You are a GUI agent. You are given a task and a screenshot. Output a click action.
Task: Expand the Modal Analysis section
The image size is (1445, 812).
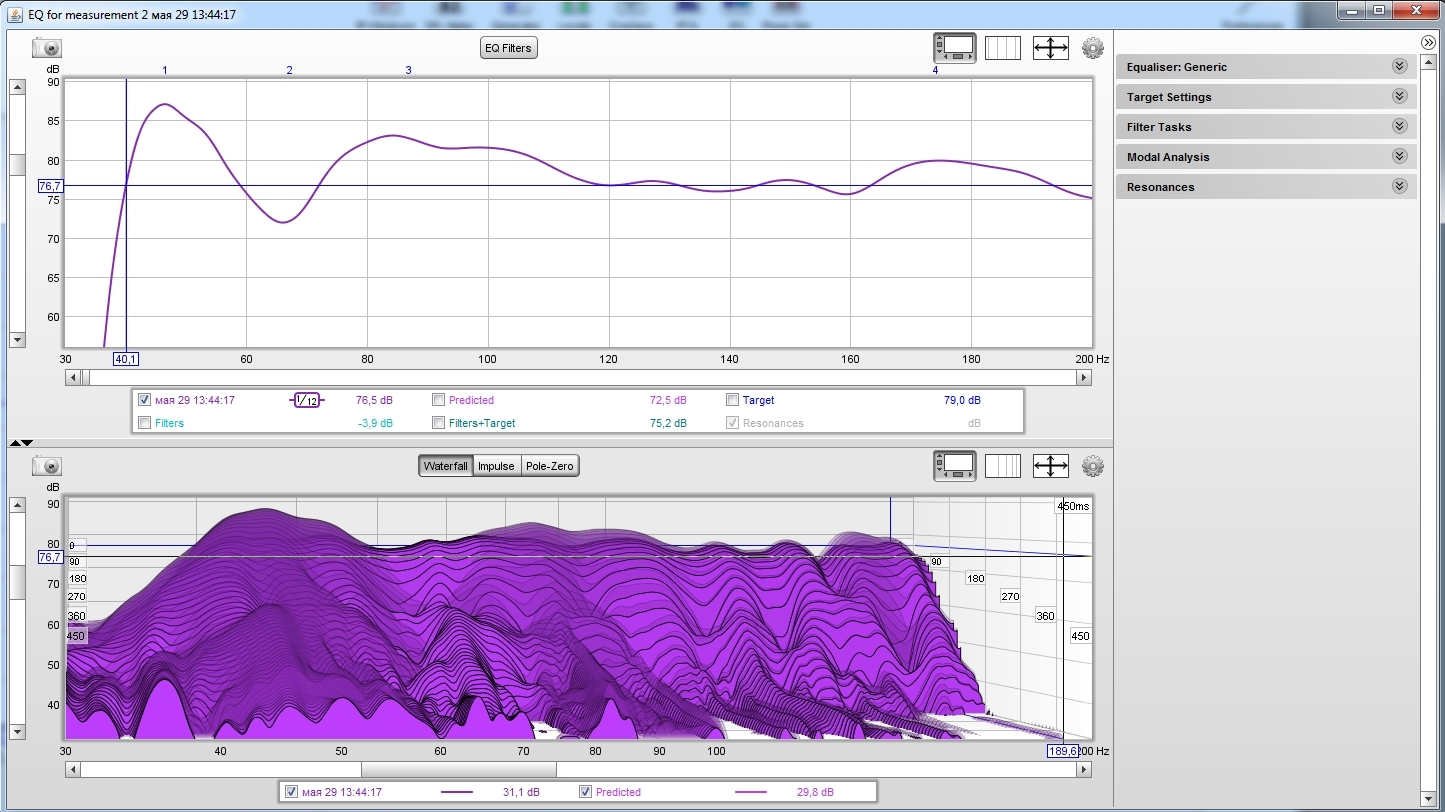(1399, 157)
